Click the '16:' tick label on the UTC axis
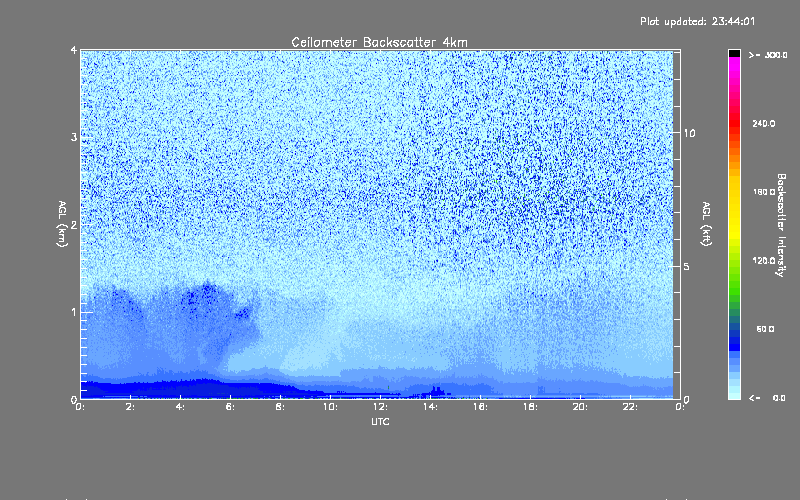This screenshot has width=800, height=500. click(480, 407)
